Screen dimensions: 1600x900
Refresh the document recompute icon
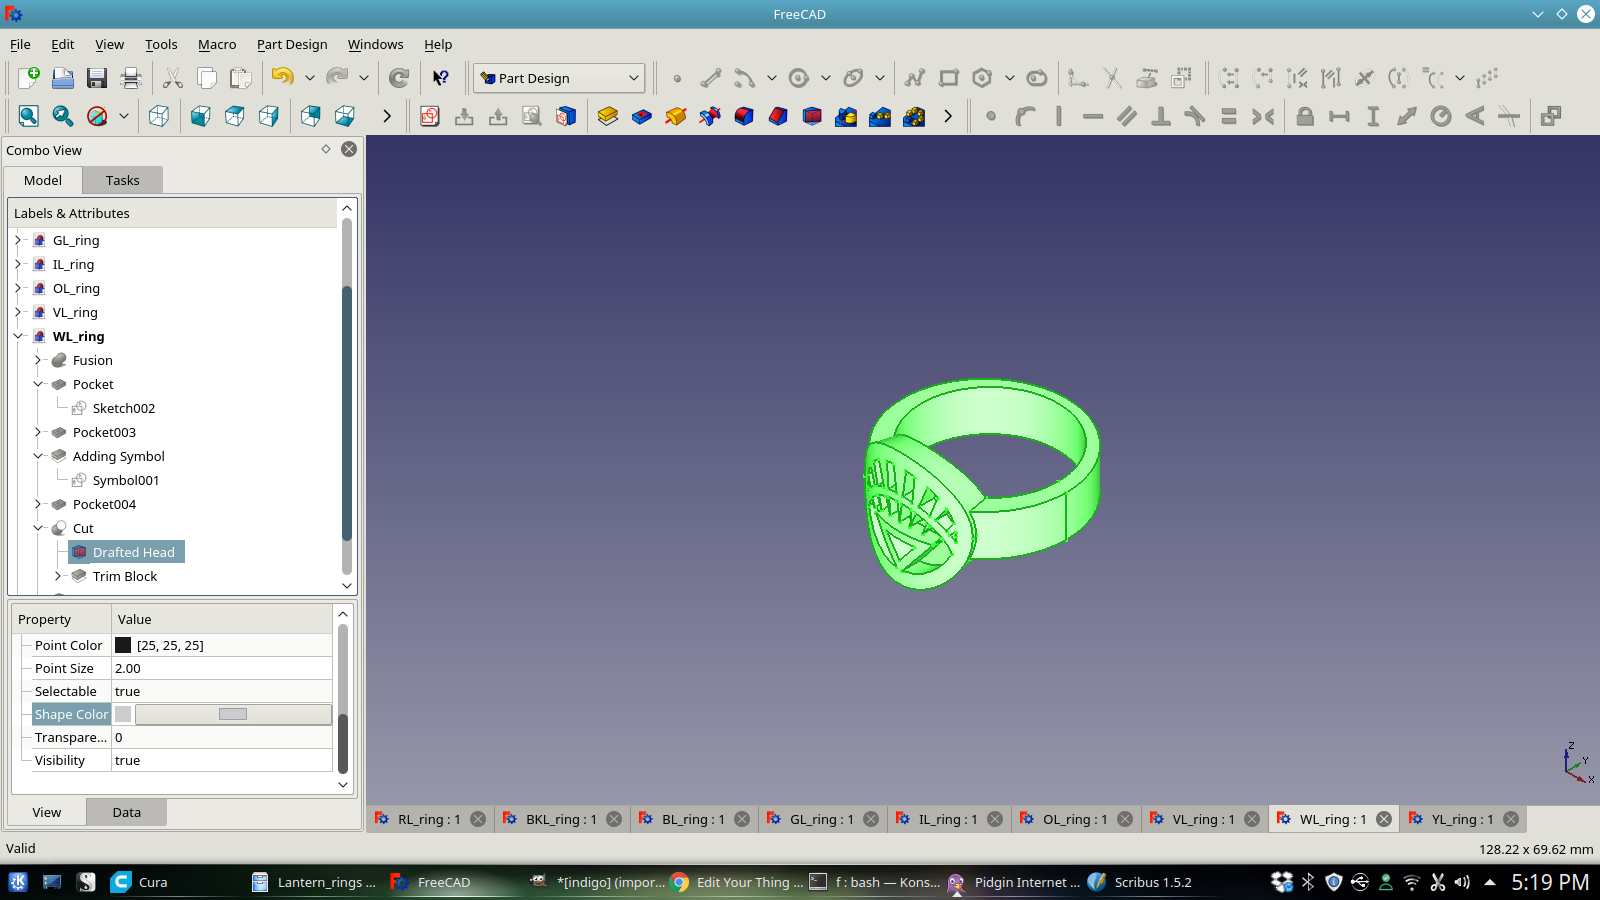(399, 78)
